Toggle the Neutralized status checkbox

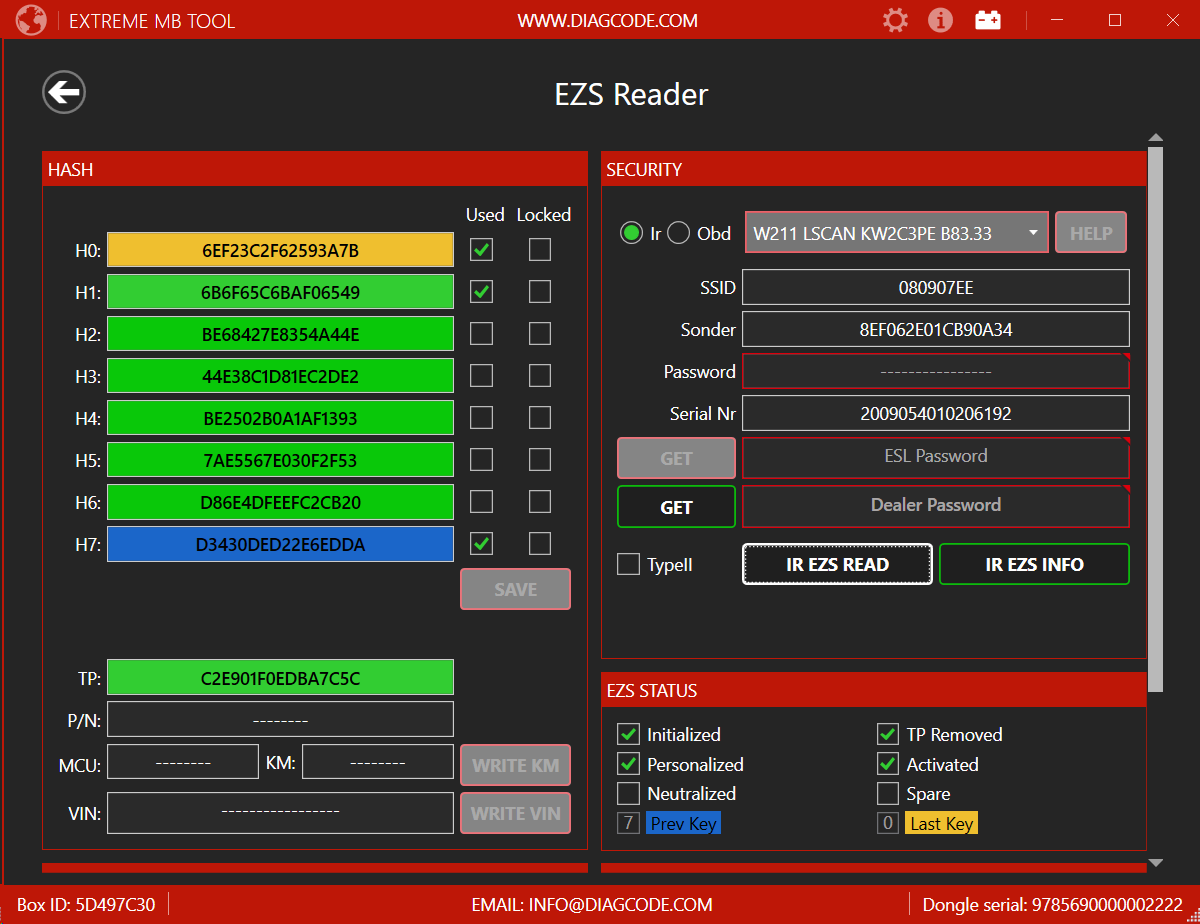(x=628, y=794)
